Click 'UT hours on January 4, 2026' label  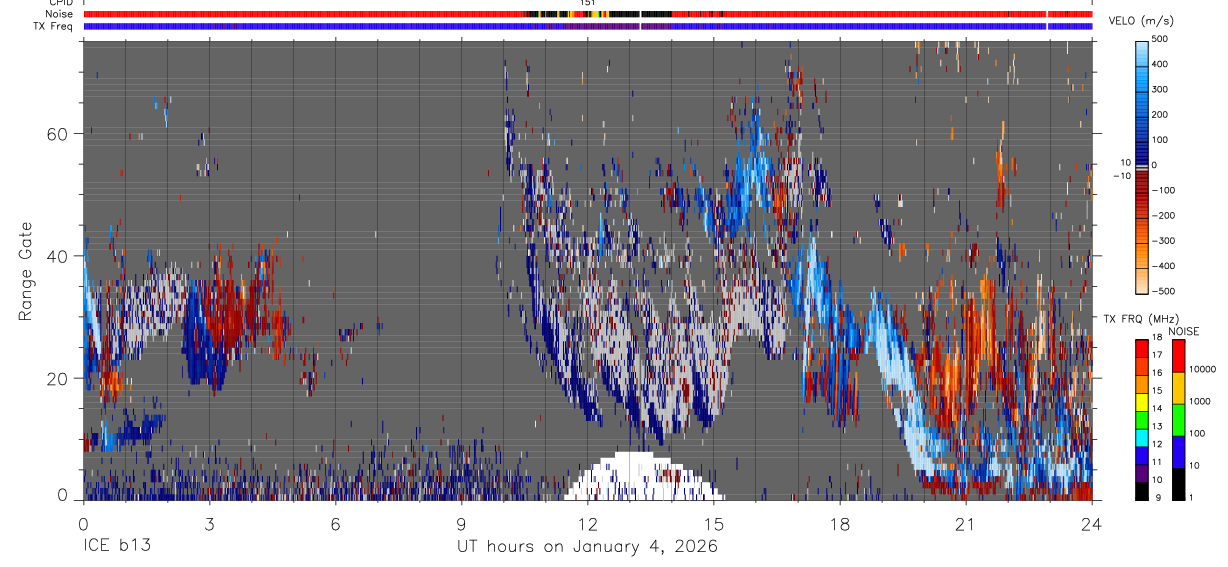coord(587,547)
